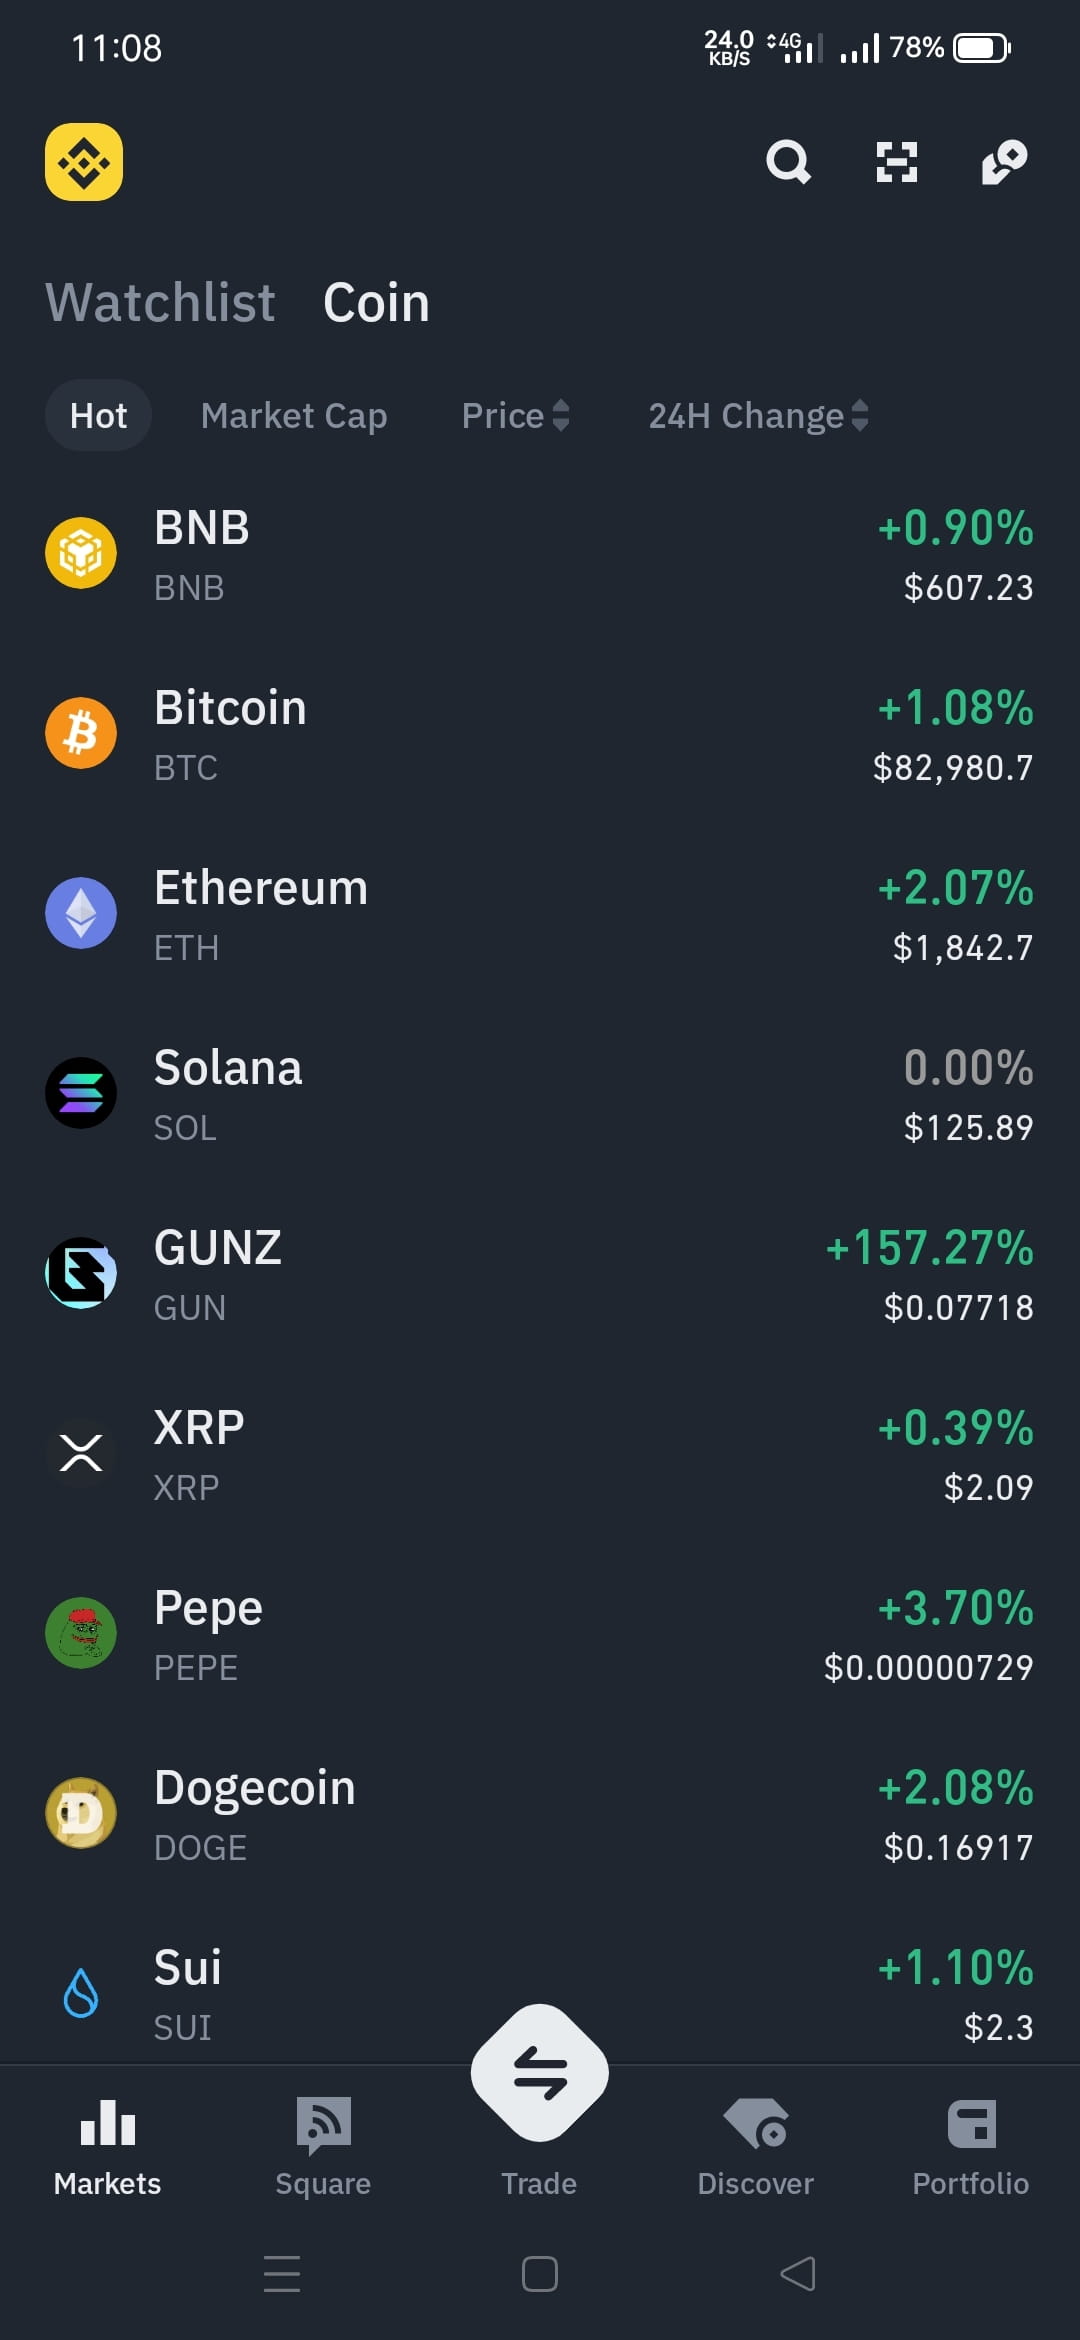This screenshot has height=2340, width=1080.
Task: Open the search magnifier icon
Action: (788, 162)
